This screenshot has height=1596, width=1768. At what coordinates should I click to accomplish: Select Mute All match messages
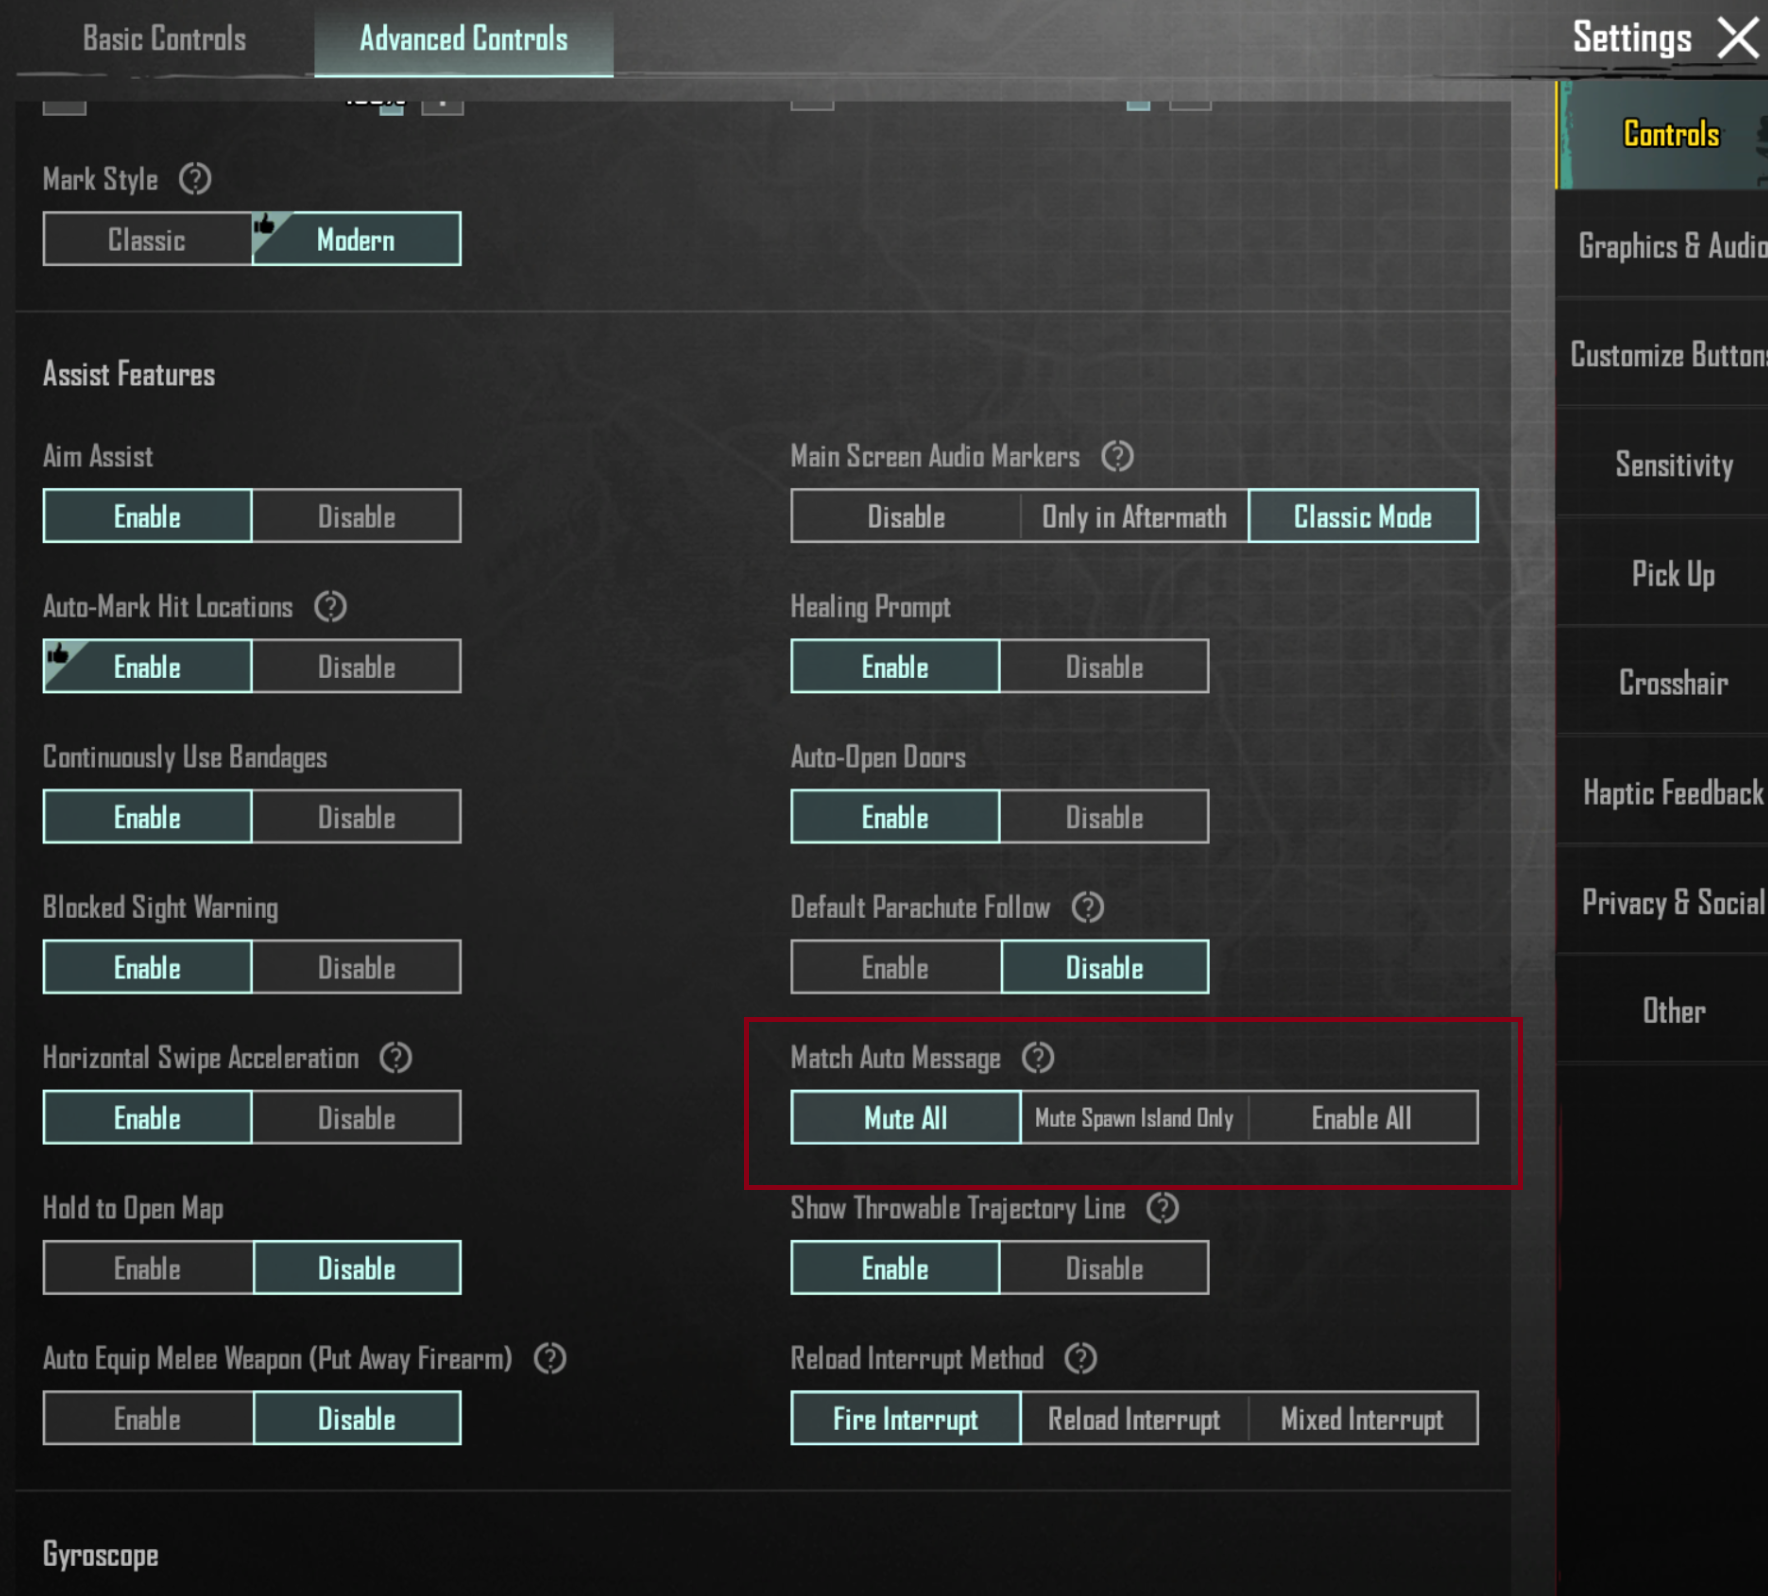pos(906,1117)
